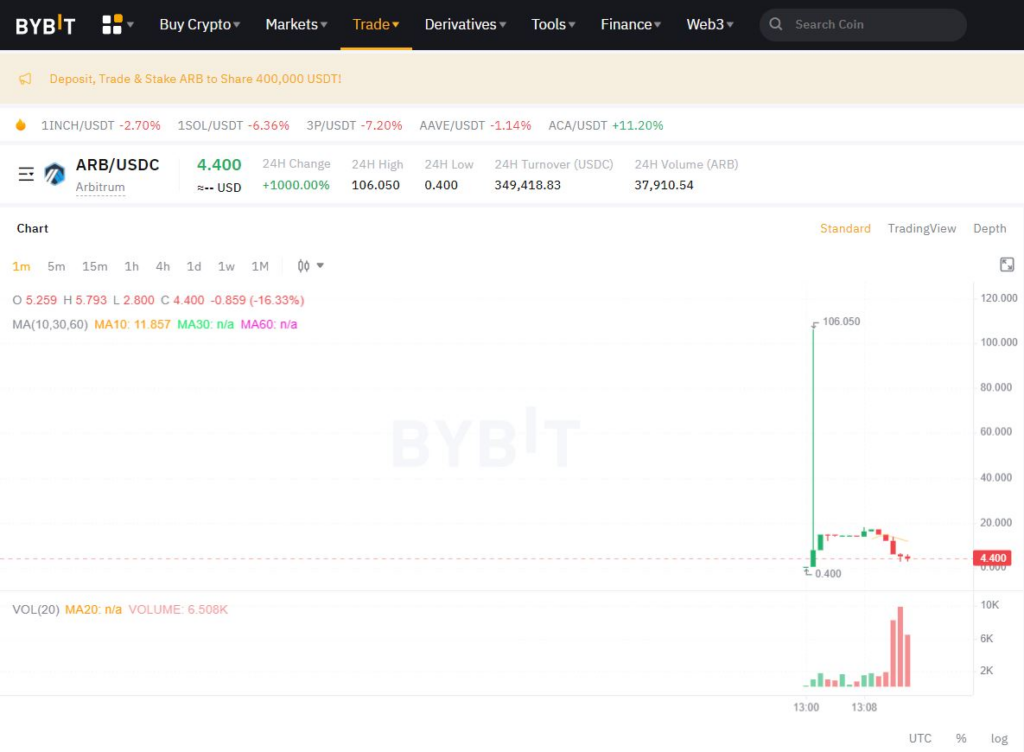1024x752 pixels.
Task: Expand the Derivatives dropdown menu
Action: point(465,25)
